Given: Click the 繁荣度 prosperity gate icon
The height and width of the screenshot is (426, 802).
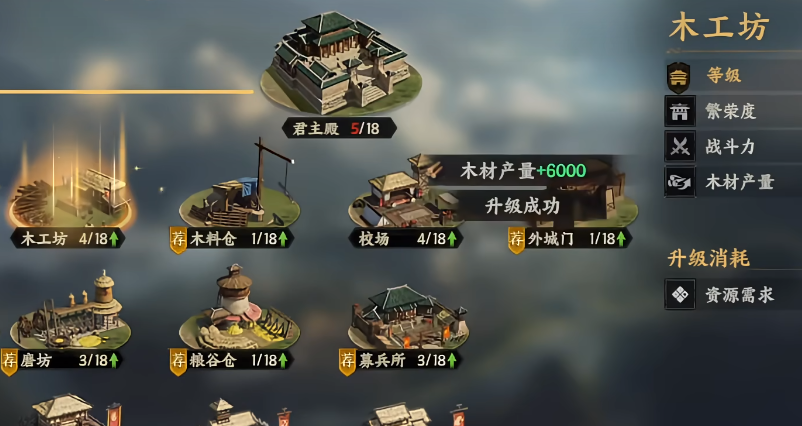Looking at the screenshot, I should (680, 111).
